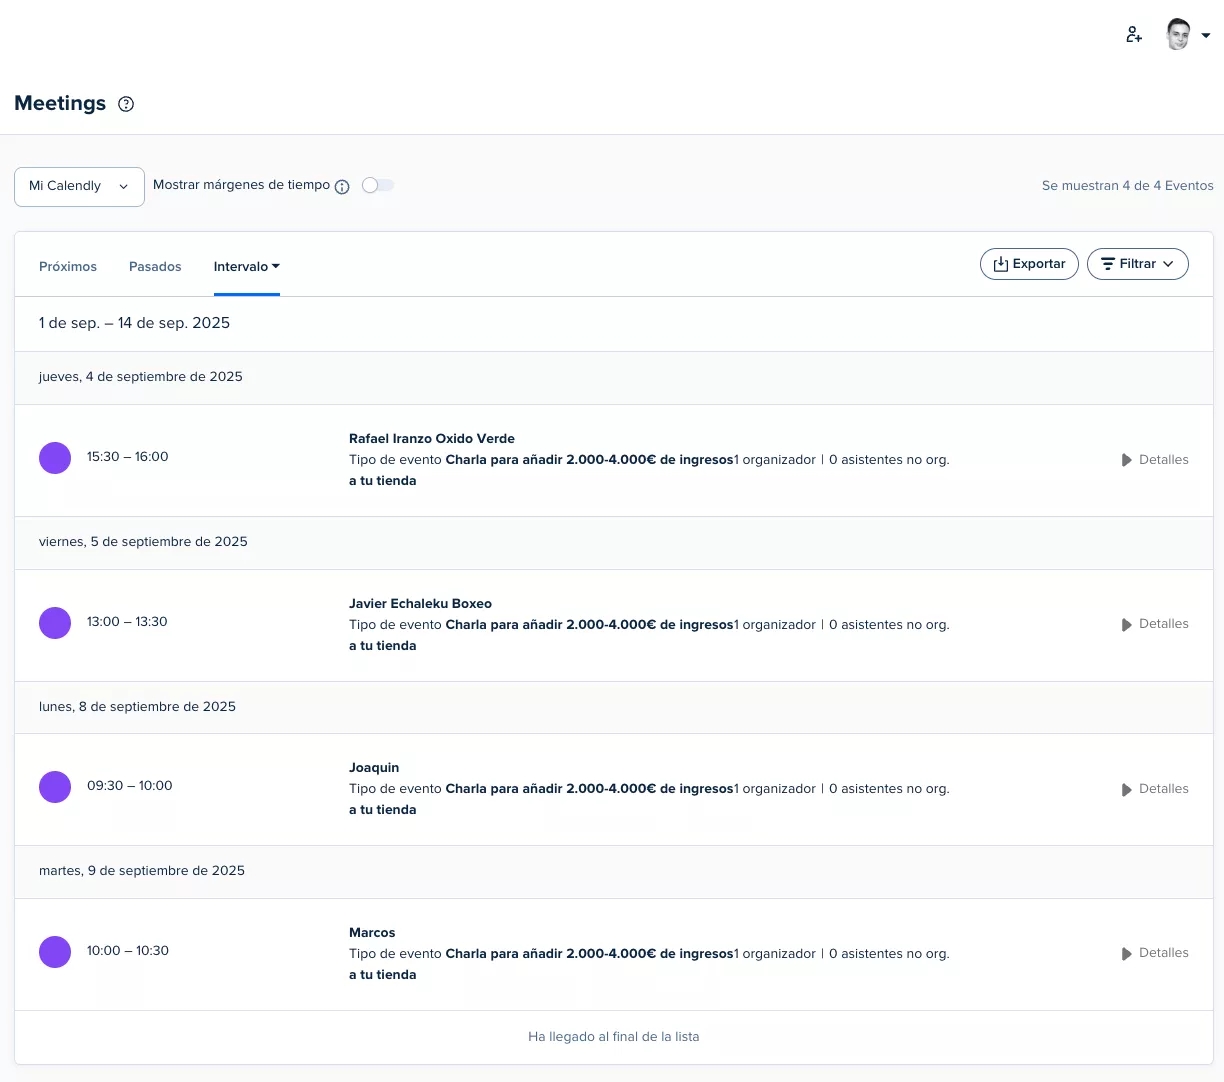
Task: Open the profile avatar account menu
Action: [1187, 35]
